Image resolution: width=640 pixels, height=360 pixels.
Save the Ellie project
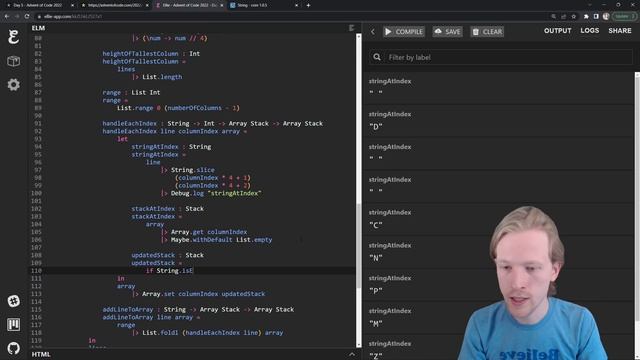pos(447,31)
